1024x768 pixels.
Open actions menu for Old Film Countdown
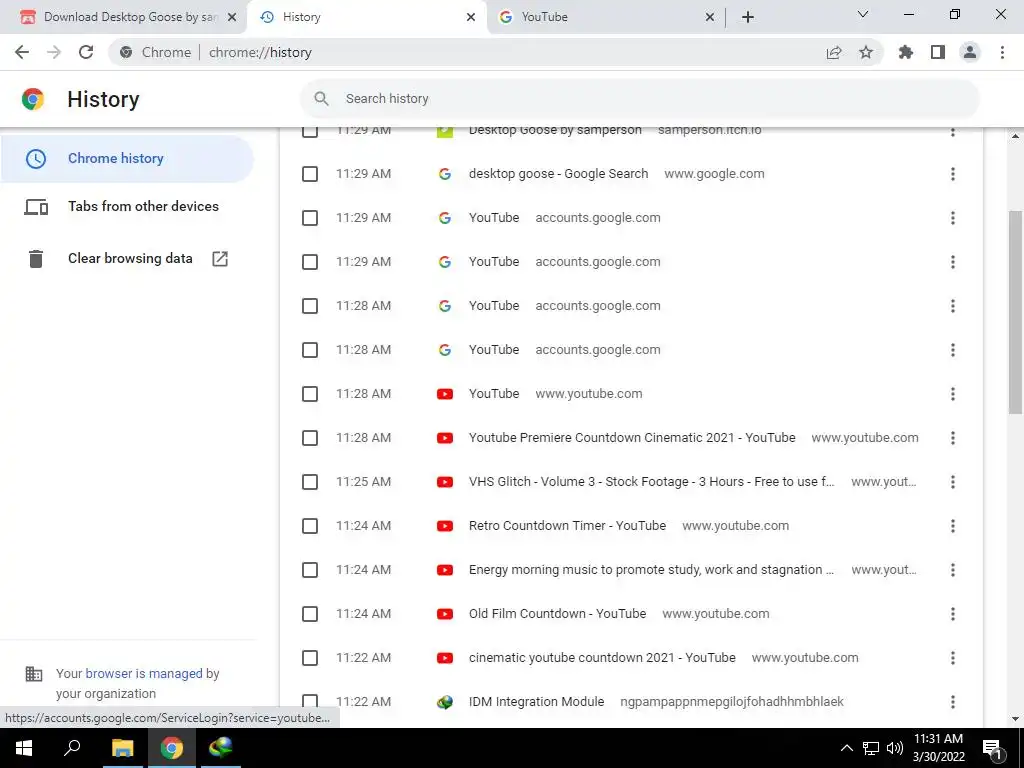pos(953,614)
